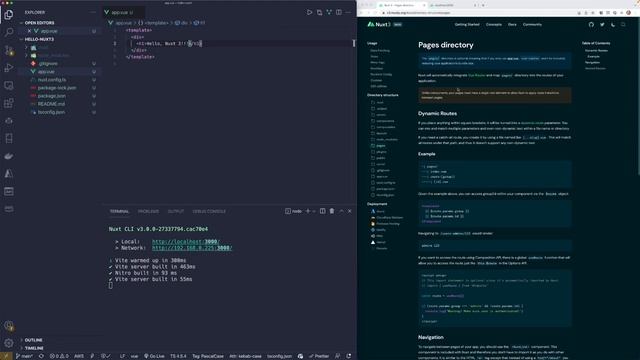Open the GitHub icon on Nuxt docs
This screenshot has width=640, height=360.
(x=591, y=24)
